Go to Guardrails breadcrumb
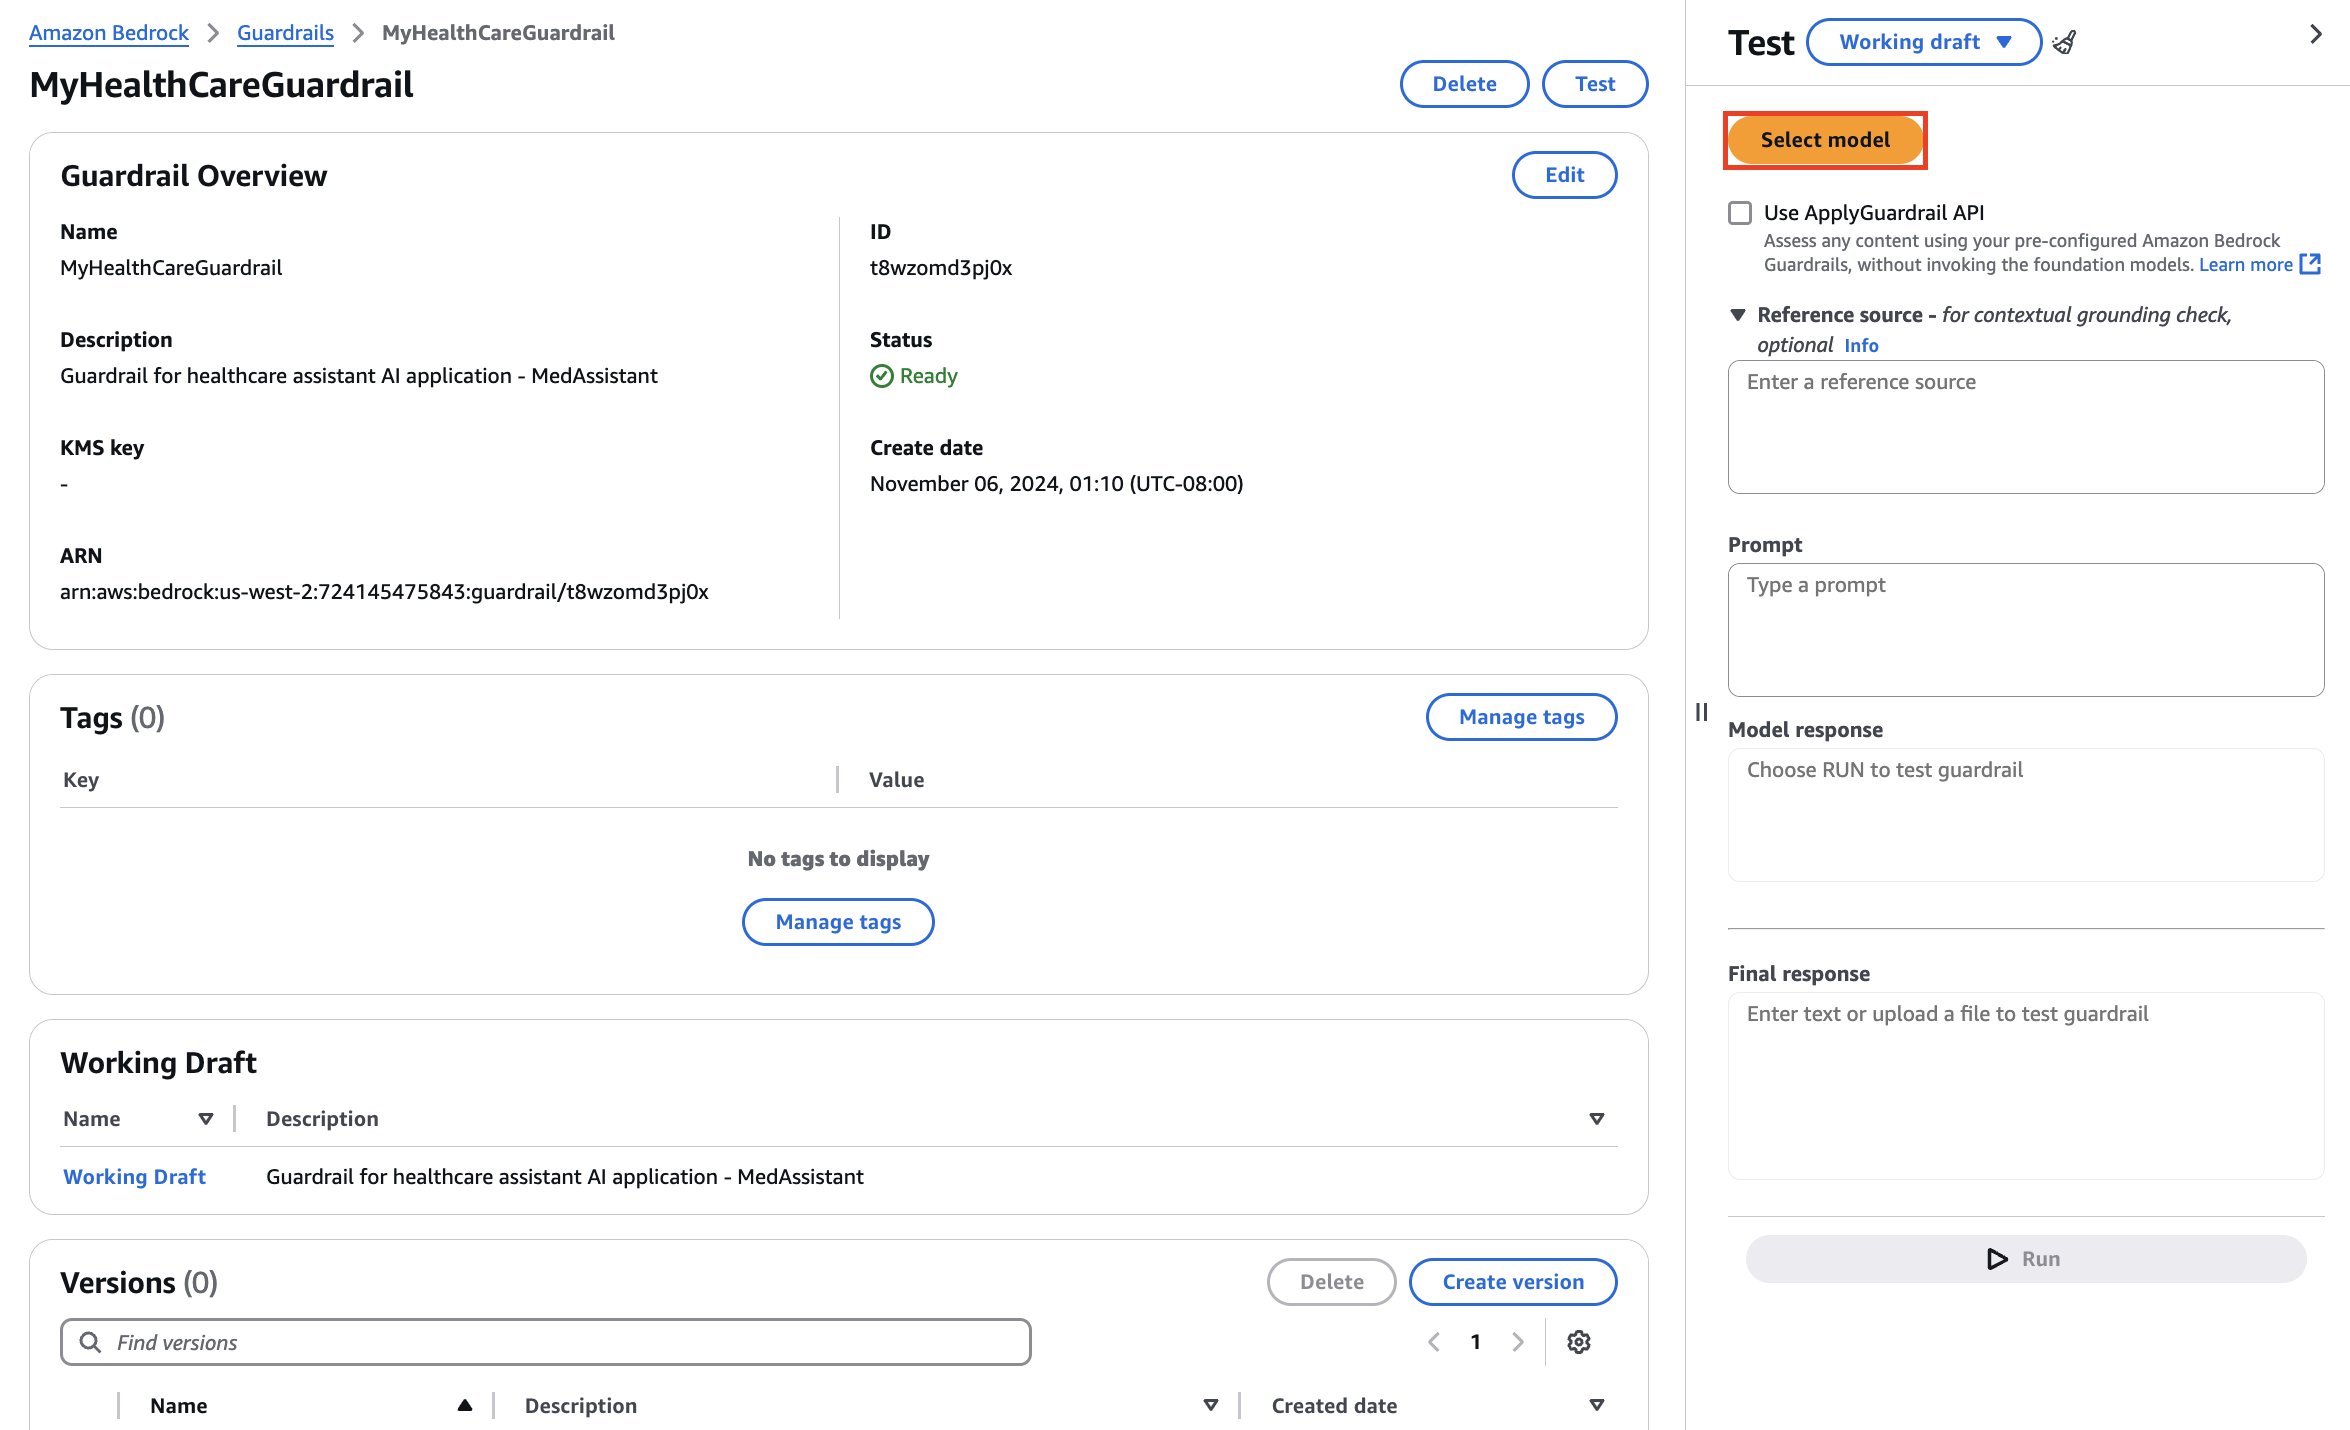This screenshot has height=1430, width=2350. click(x=285, y=33)
